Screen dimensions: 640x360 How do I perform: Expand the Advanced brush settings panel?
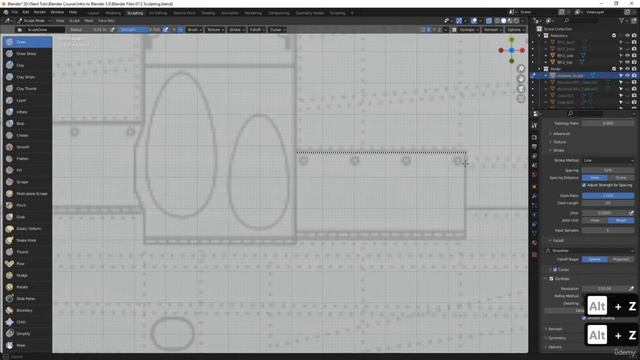click(561, 134)
